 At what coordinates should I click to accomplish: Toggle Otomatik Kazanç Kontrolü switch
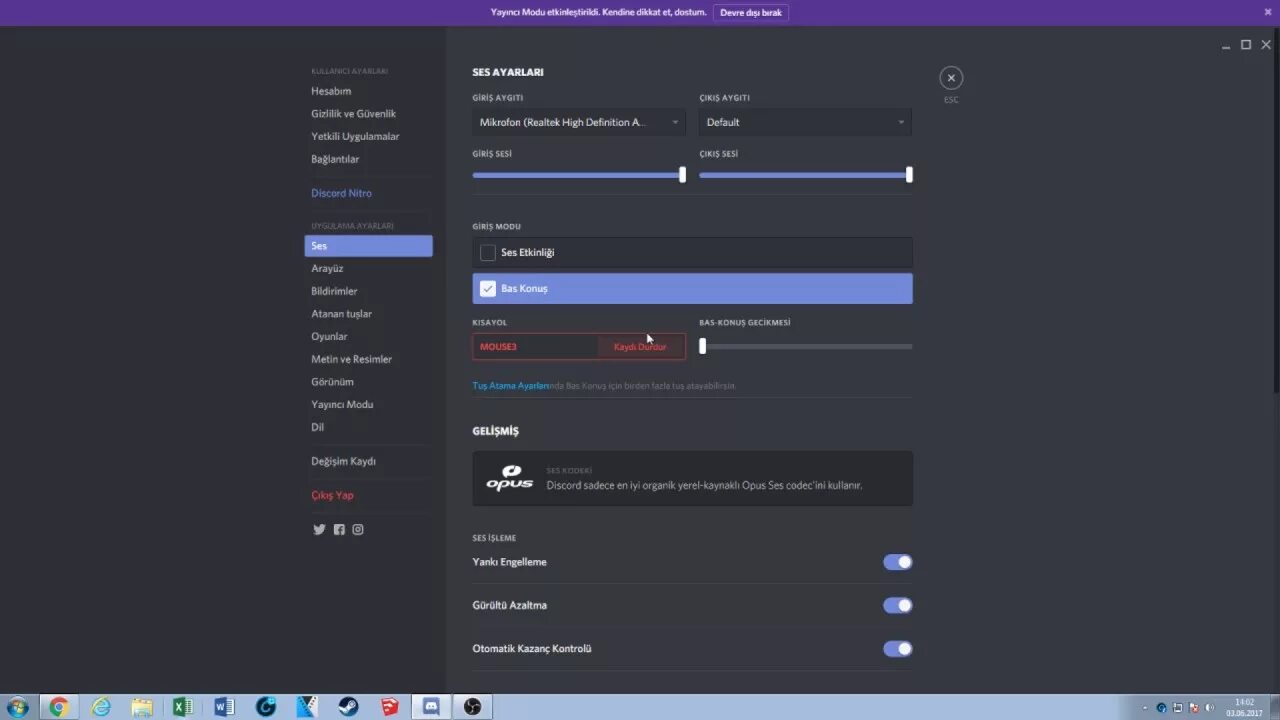[x=897, y=649]
